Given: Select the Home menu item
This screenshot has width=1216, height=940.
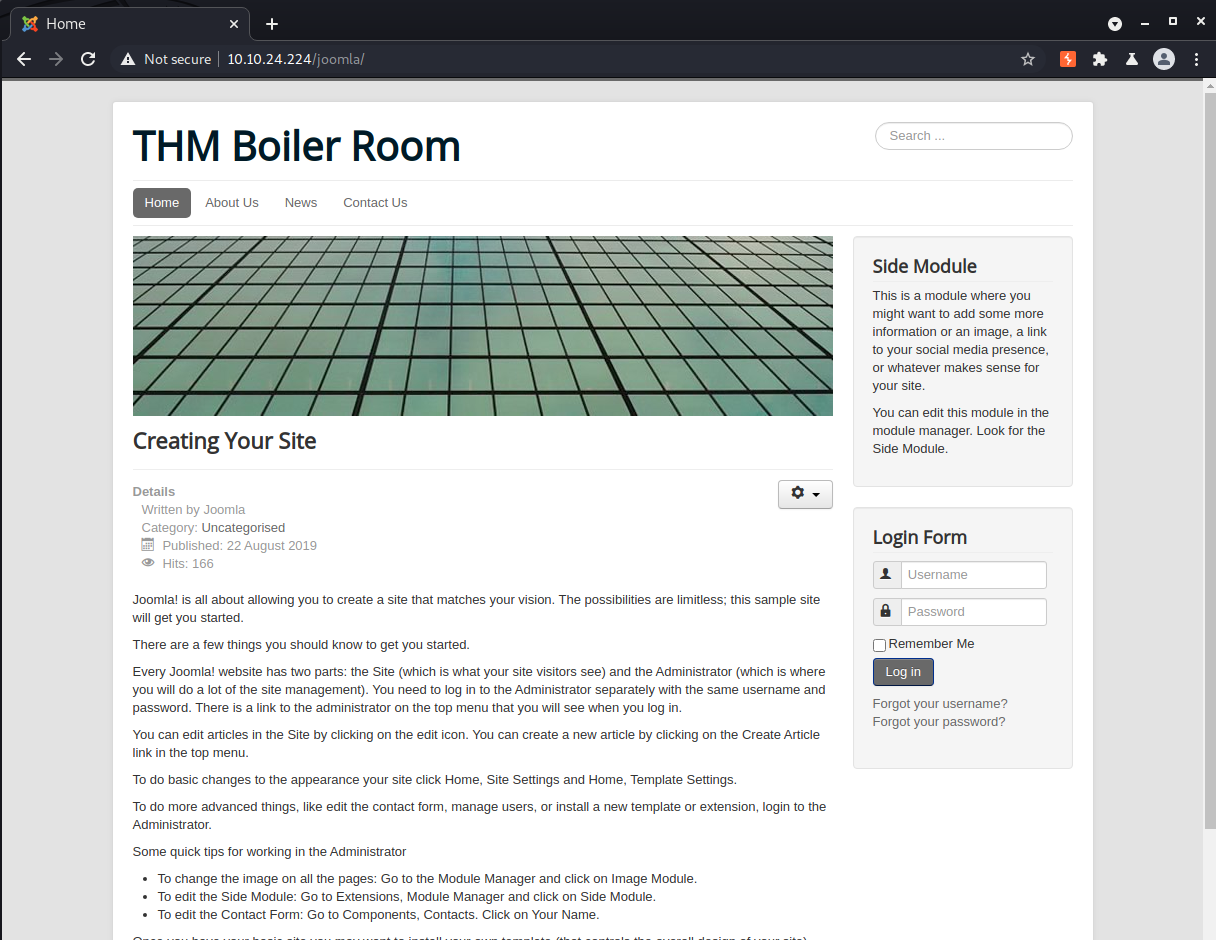Looking at the screenshot, I should click(x=162, y=202).
